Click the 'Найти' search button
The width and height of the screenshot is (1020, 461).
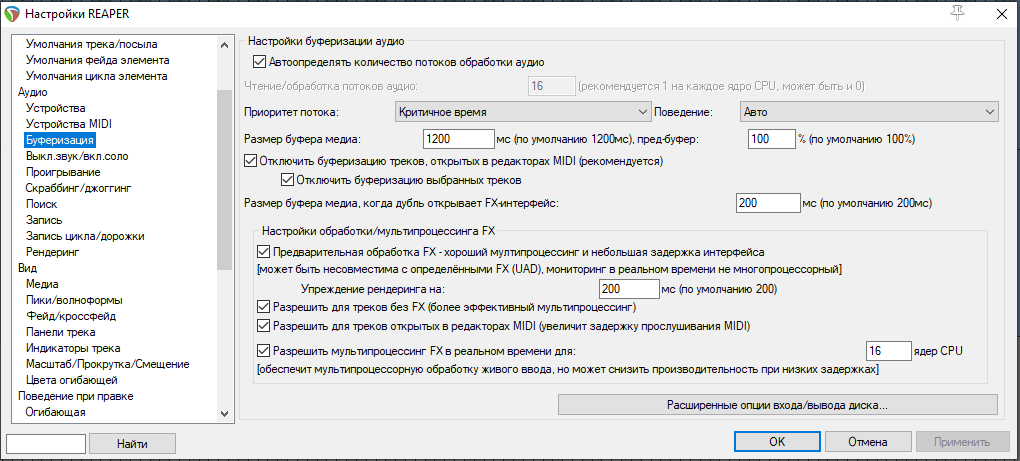132,442
